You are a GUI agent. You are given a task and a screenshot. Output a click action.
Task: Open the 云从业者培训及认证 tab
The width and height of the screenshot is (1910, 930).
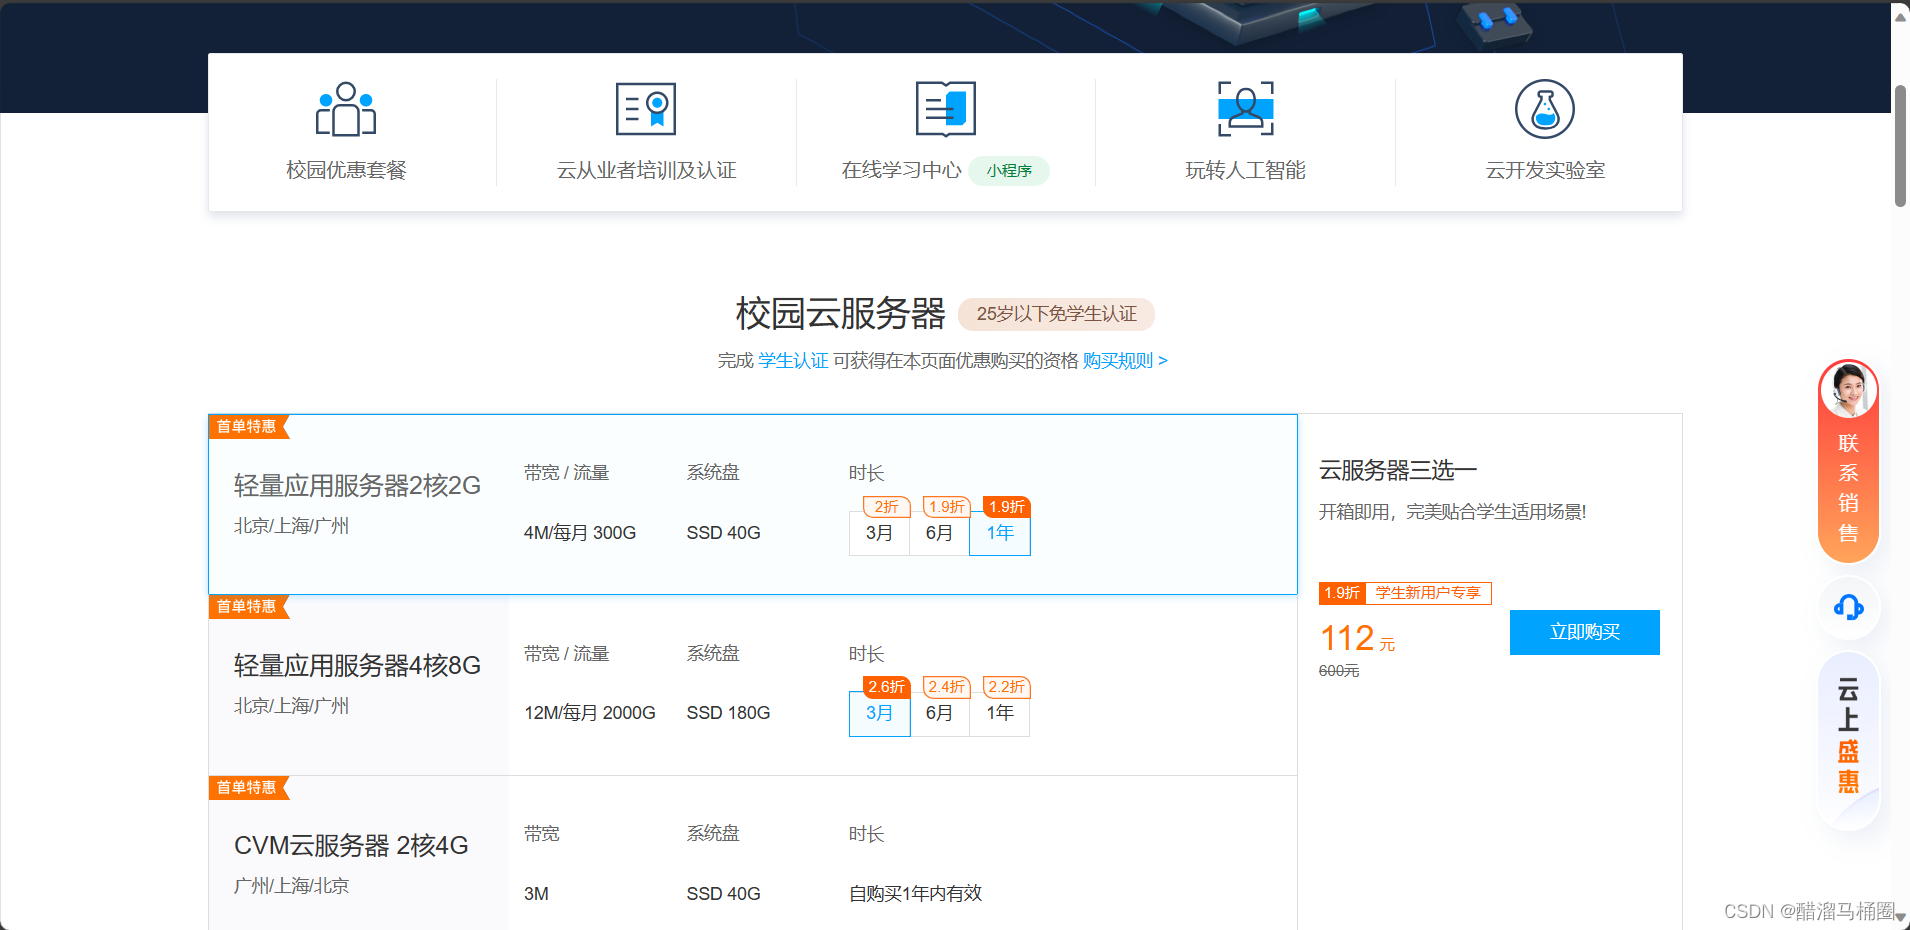(646, 132)
